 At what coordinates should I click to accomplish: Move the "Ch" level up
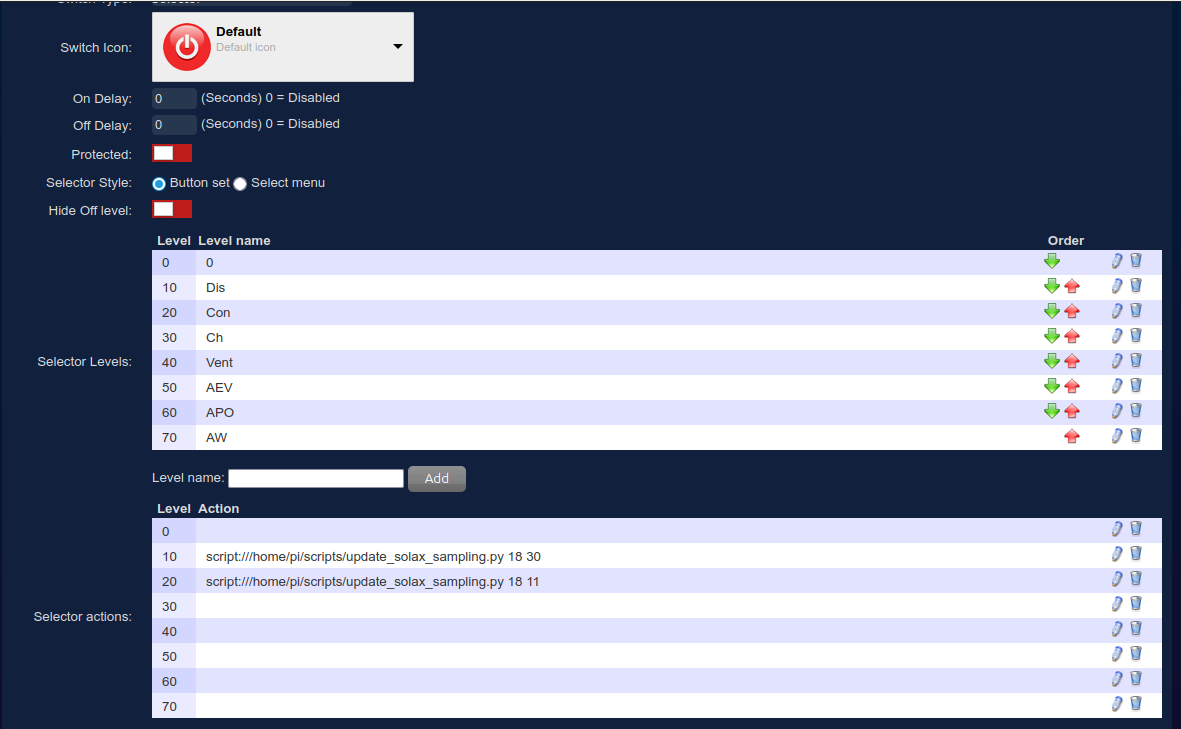coord(1072,336)
